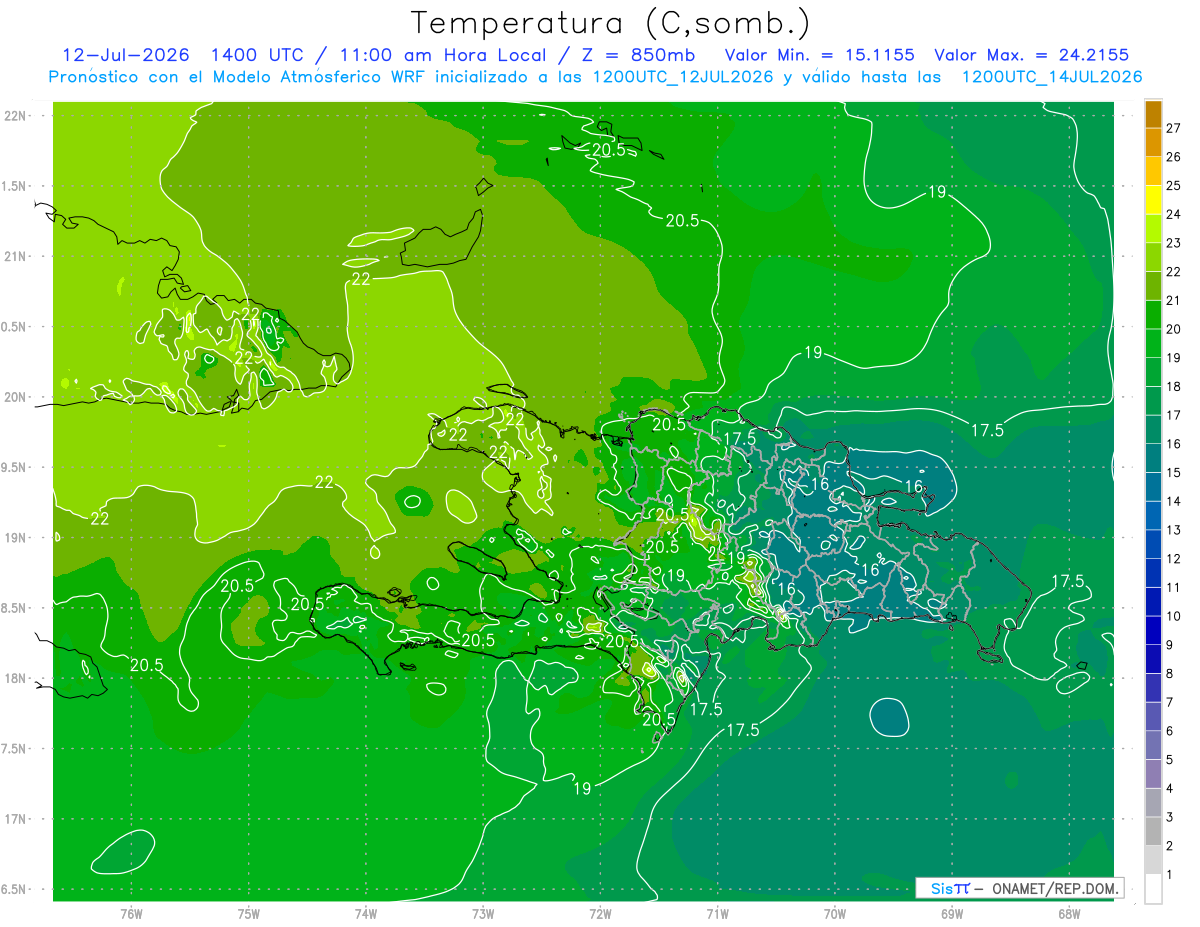The width and height of the screenshot is (1200, 927).
Task: Select the '1200UTC_14JUL2026' valid-until time
Action: [1052, 77]
